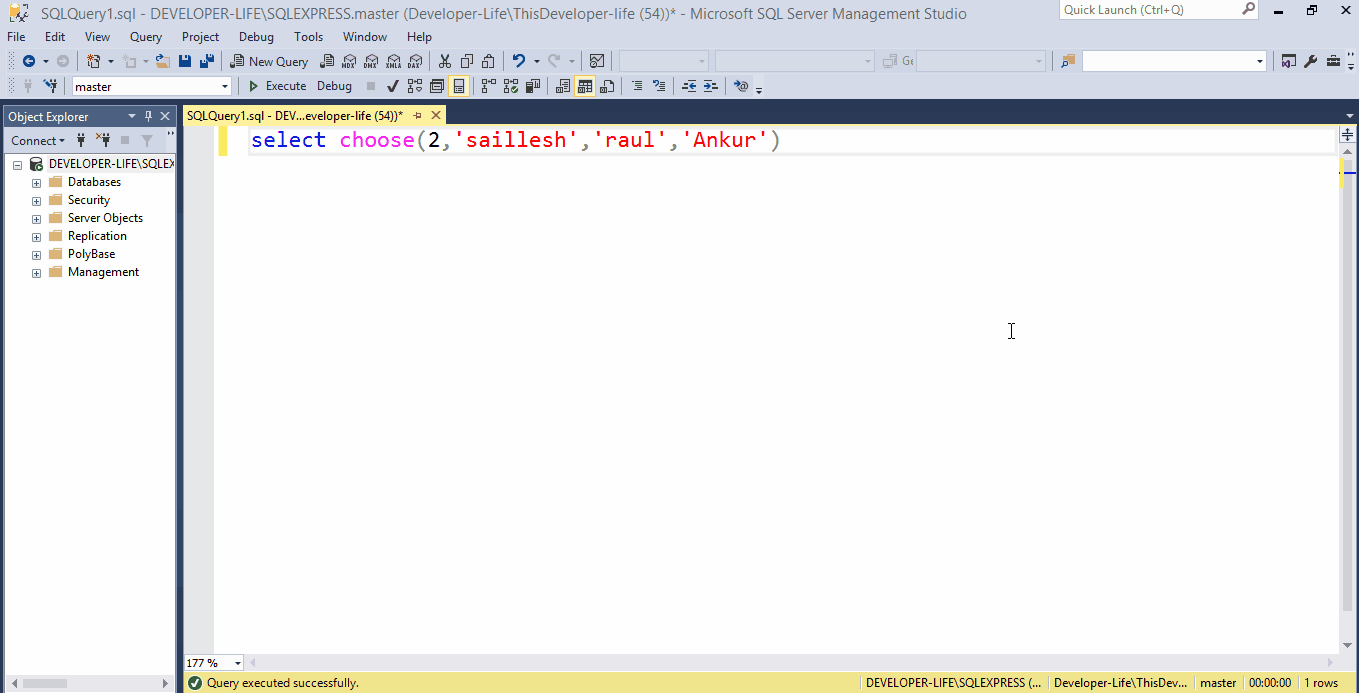Open the 177 % zoom dropdown
Screen dimensions: 1359x693
pos(237,663)
